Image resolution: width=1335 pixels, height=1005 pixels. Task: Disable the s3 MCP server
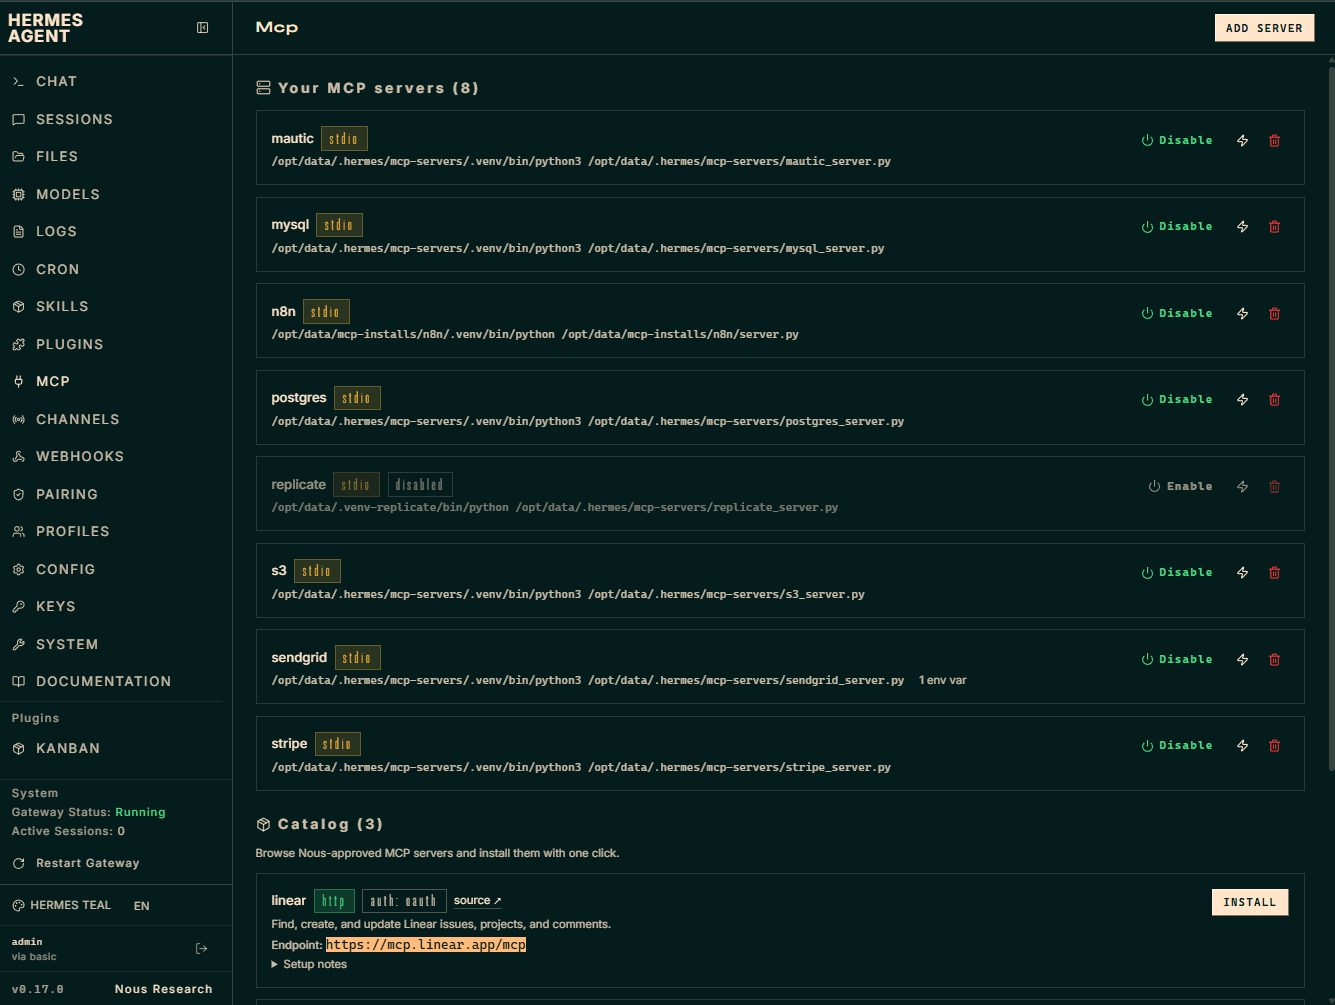pyautogui.click(x=1177, y=573)
